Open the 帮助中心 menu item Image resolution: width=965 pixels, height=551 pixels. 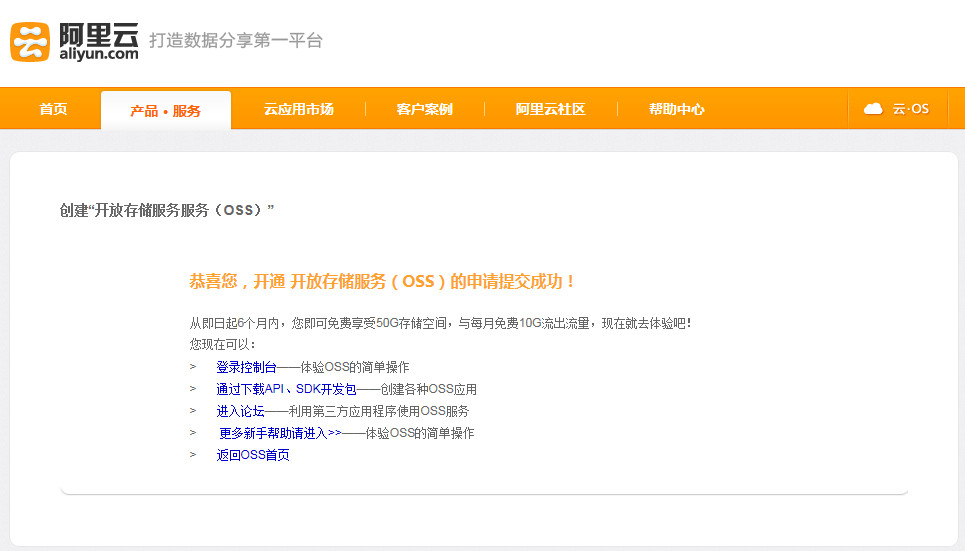[676, 109]
